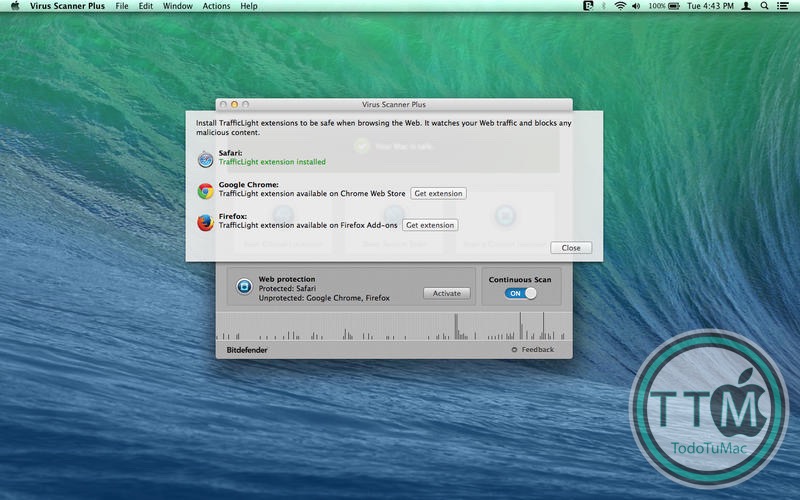Minimize the Virus Scanner Plus window
Viewport: 800px width, 500px height.
click(x=234, y=104)
